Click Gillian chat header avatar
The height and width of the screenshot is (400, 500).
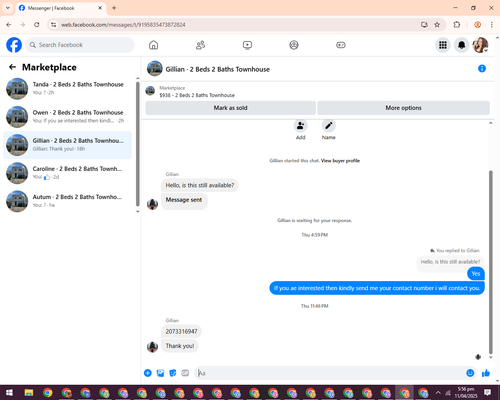pyautogui.click(x=155, y=68)
